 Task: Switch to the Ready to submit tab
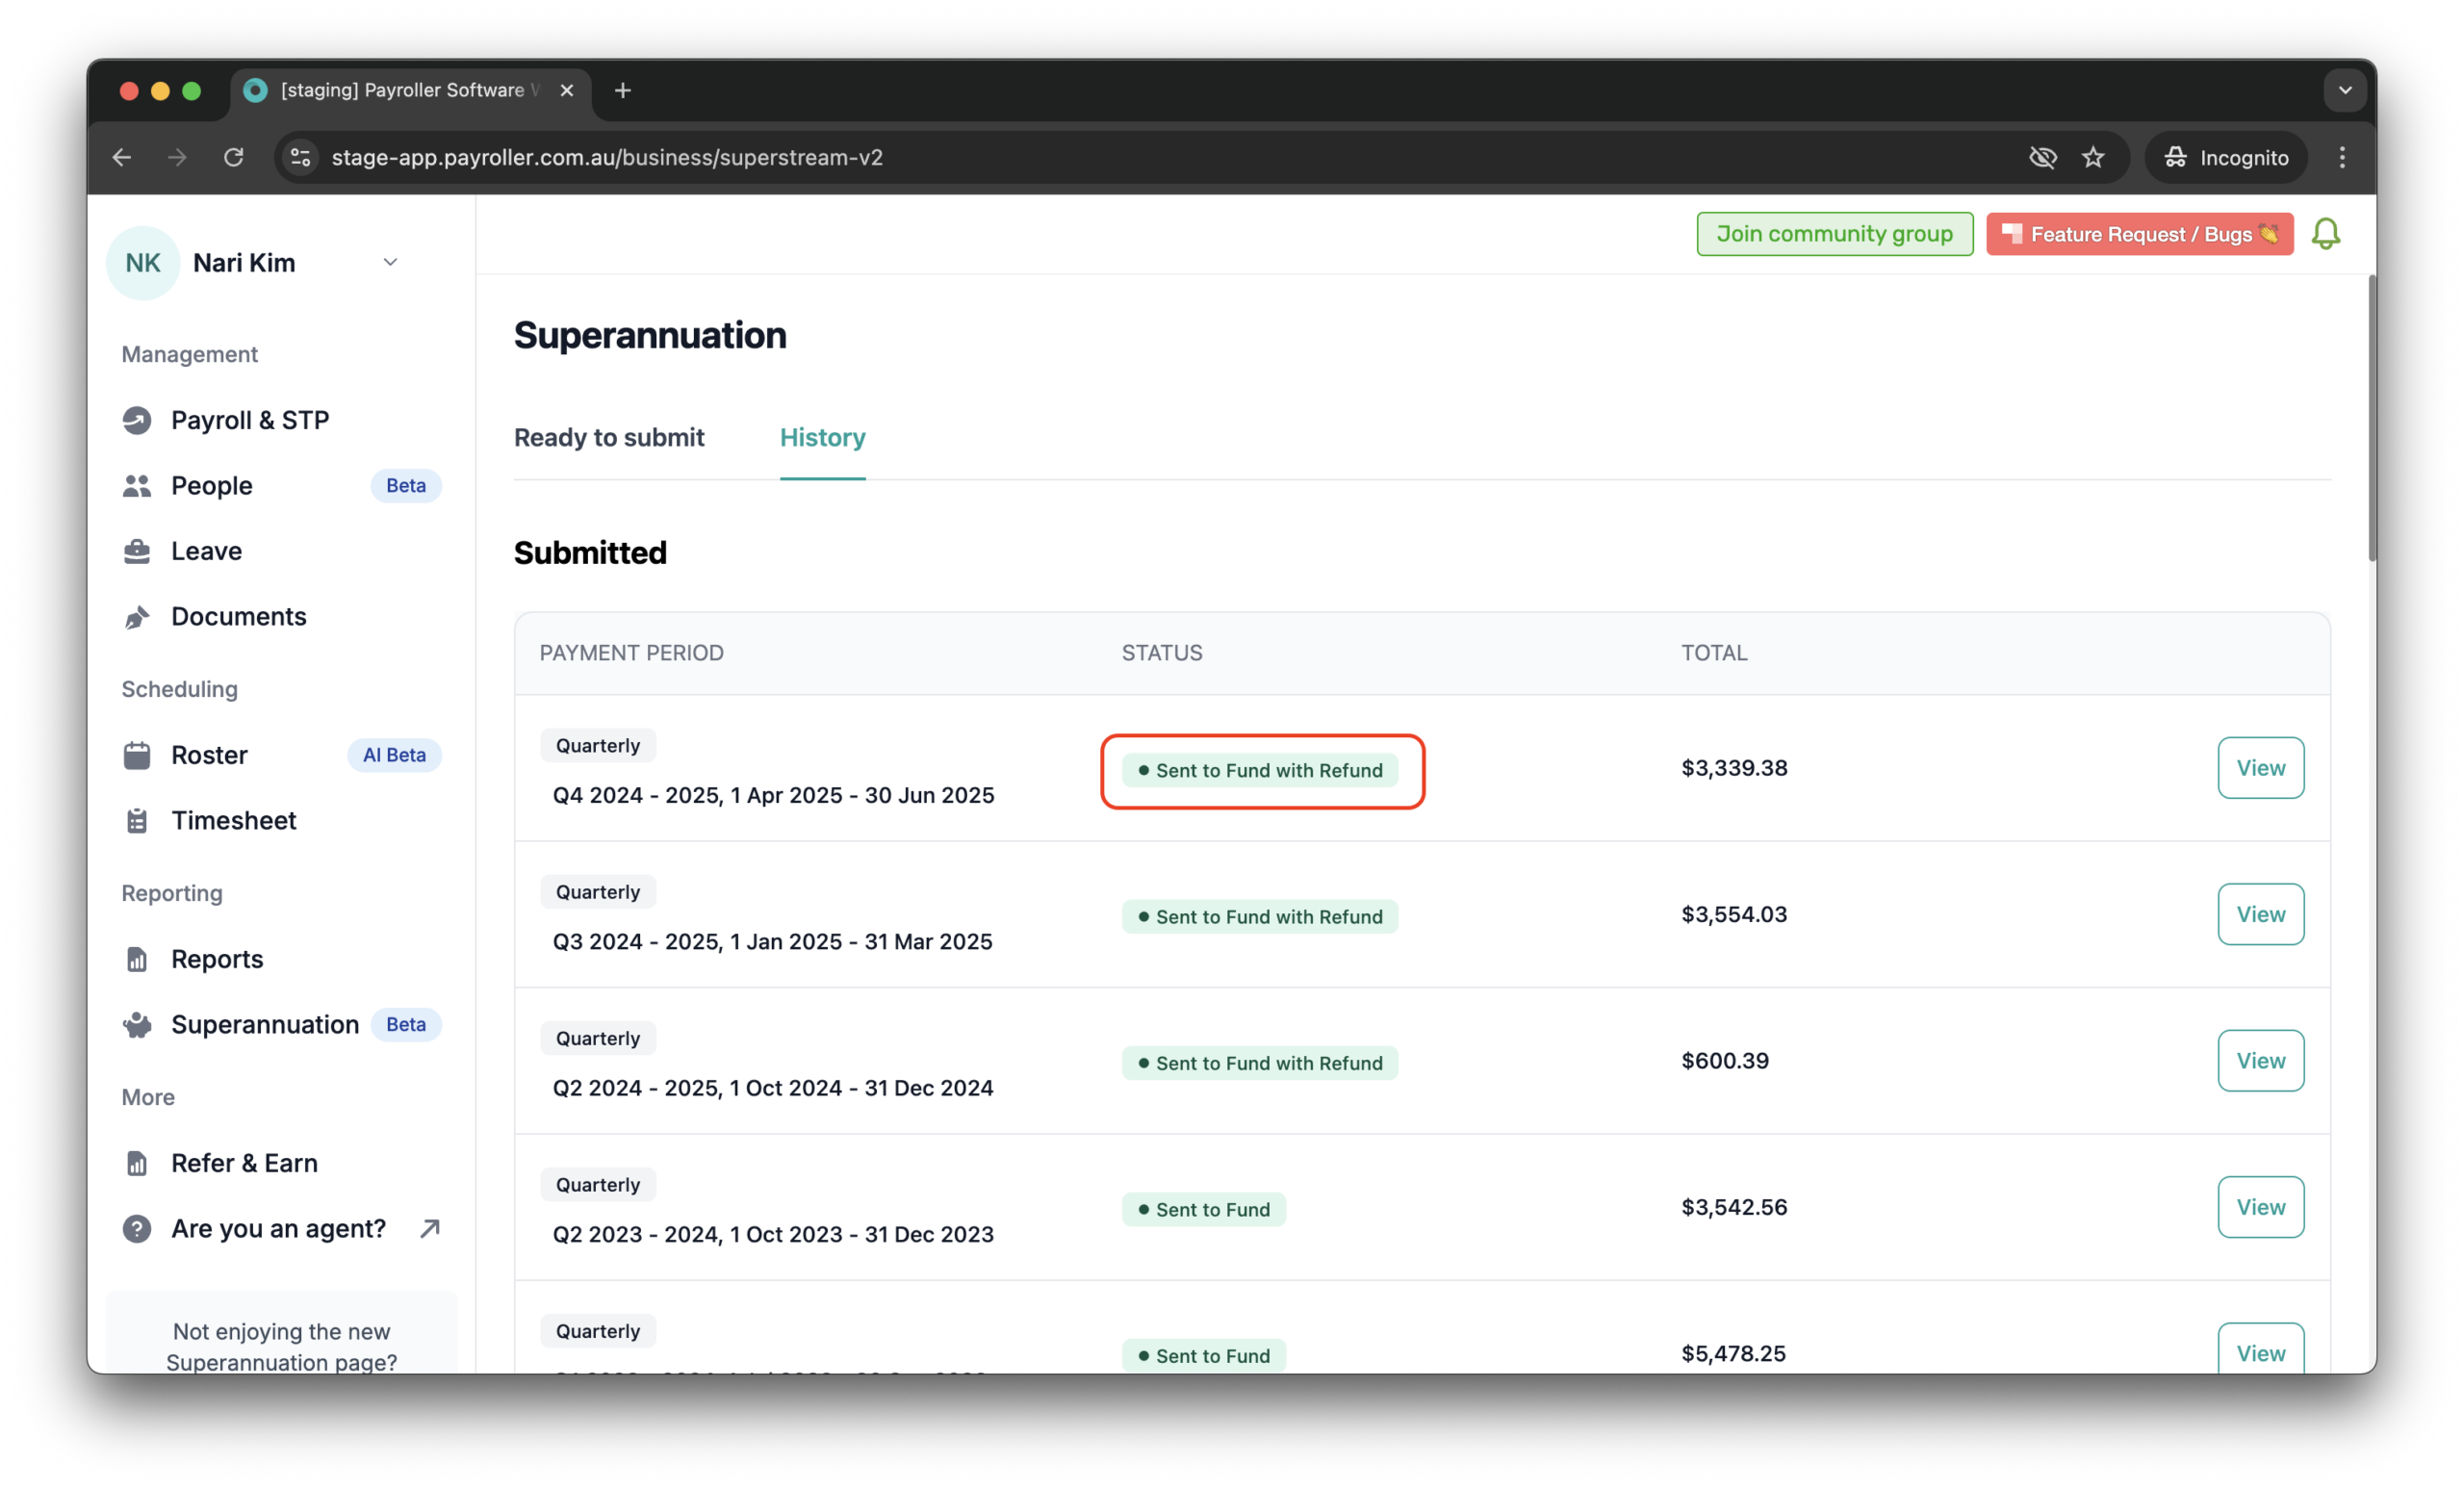[609, 437]
